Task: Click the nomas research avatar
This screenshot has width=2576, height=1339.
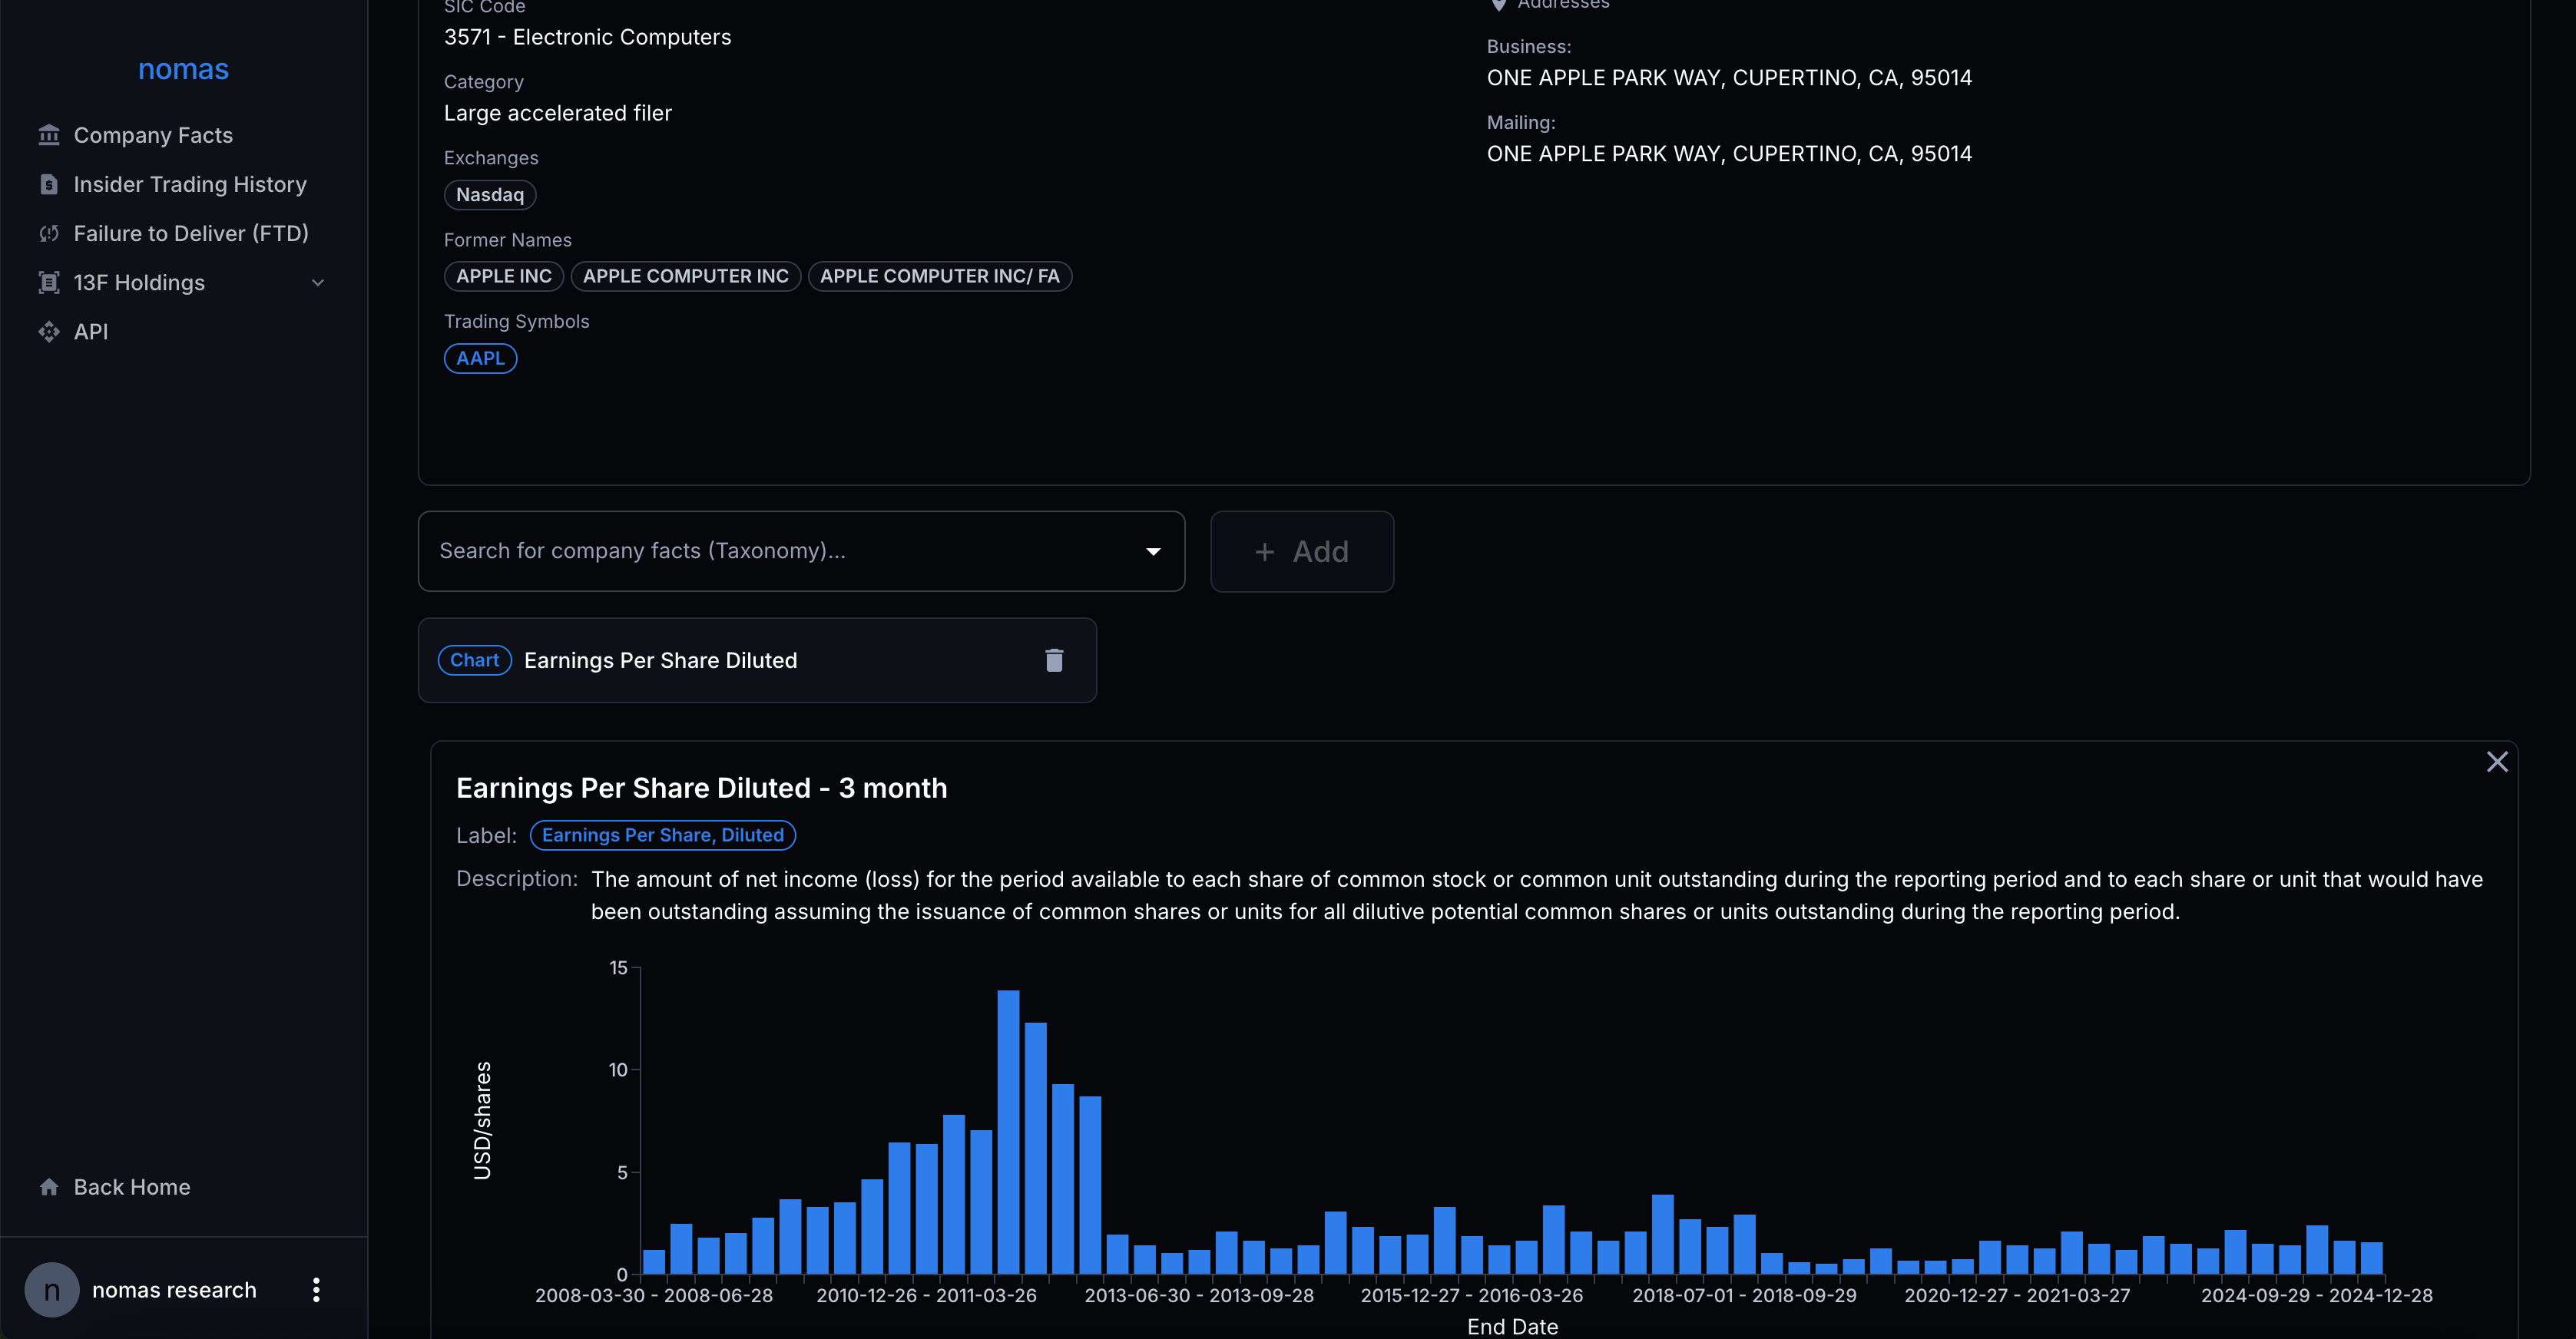Action: click(x=52, y=1290)
